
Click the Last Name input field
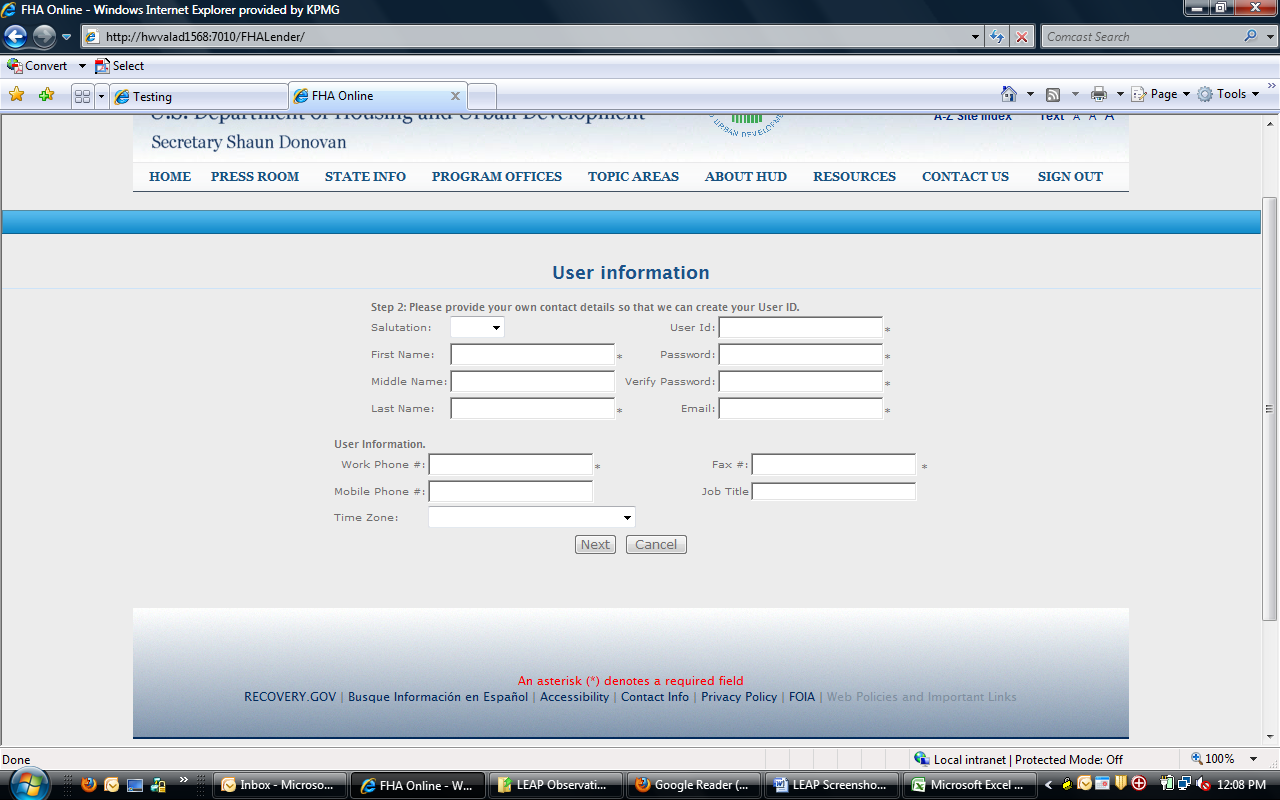[532, 409]
